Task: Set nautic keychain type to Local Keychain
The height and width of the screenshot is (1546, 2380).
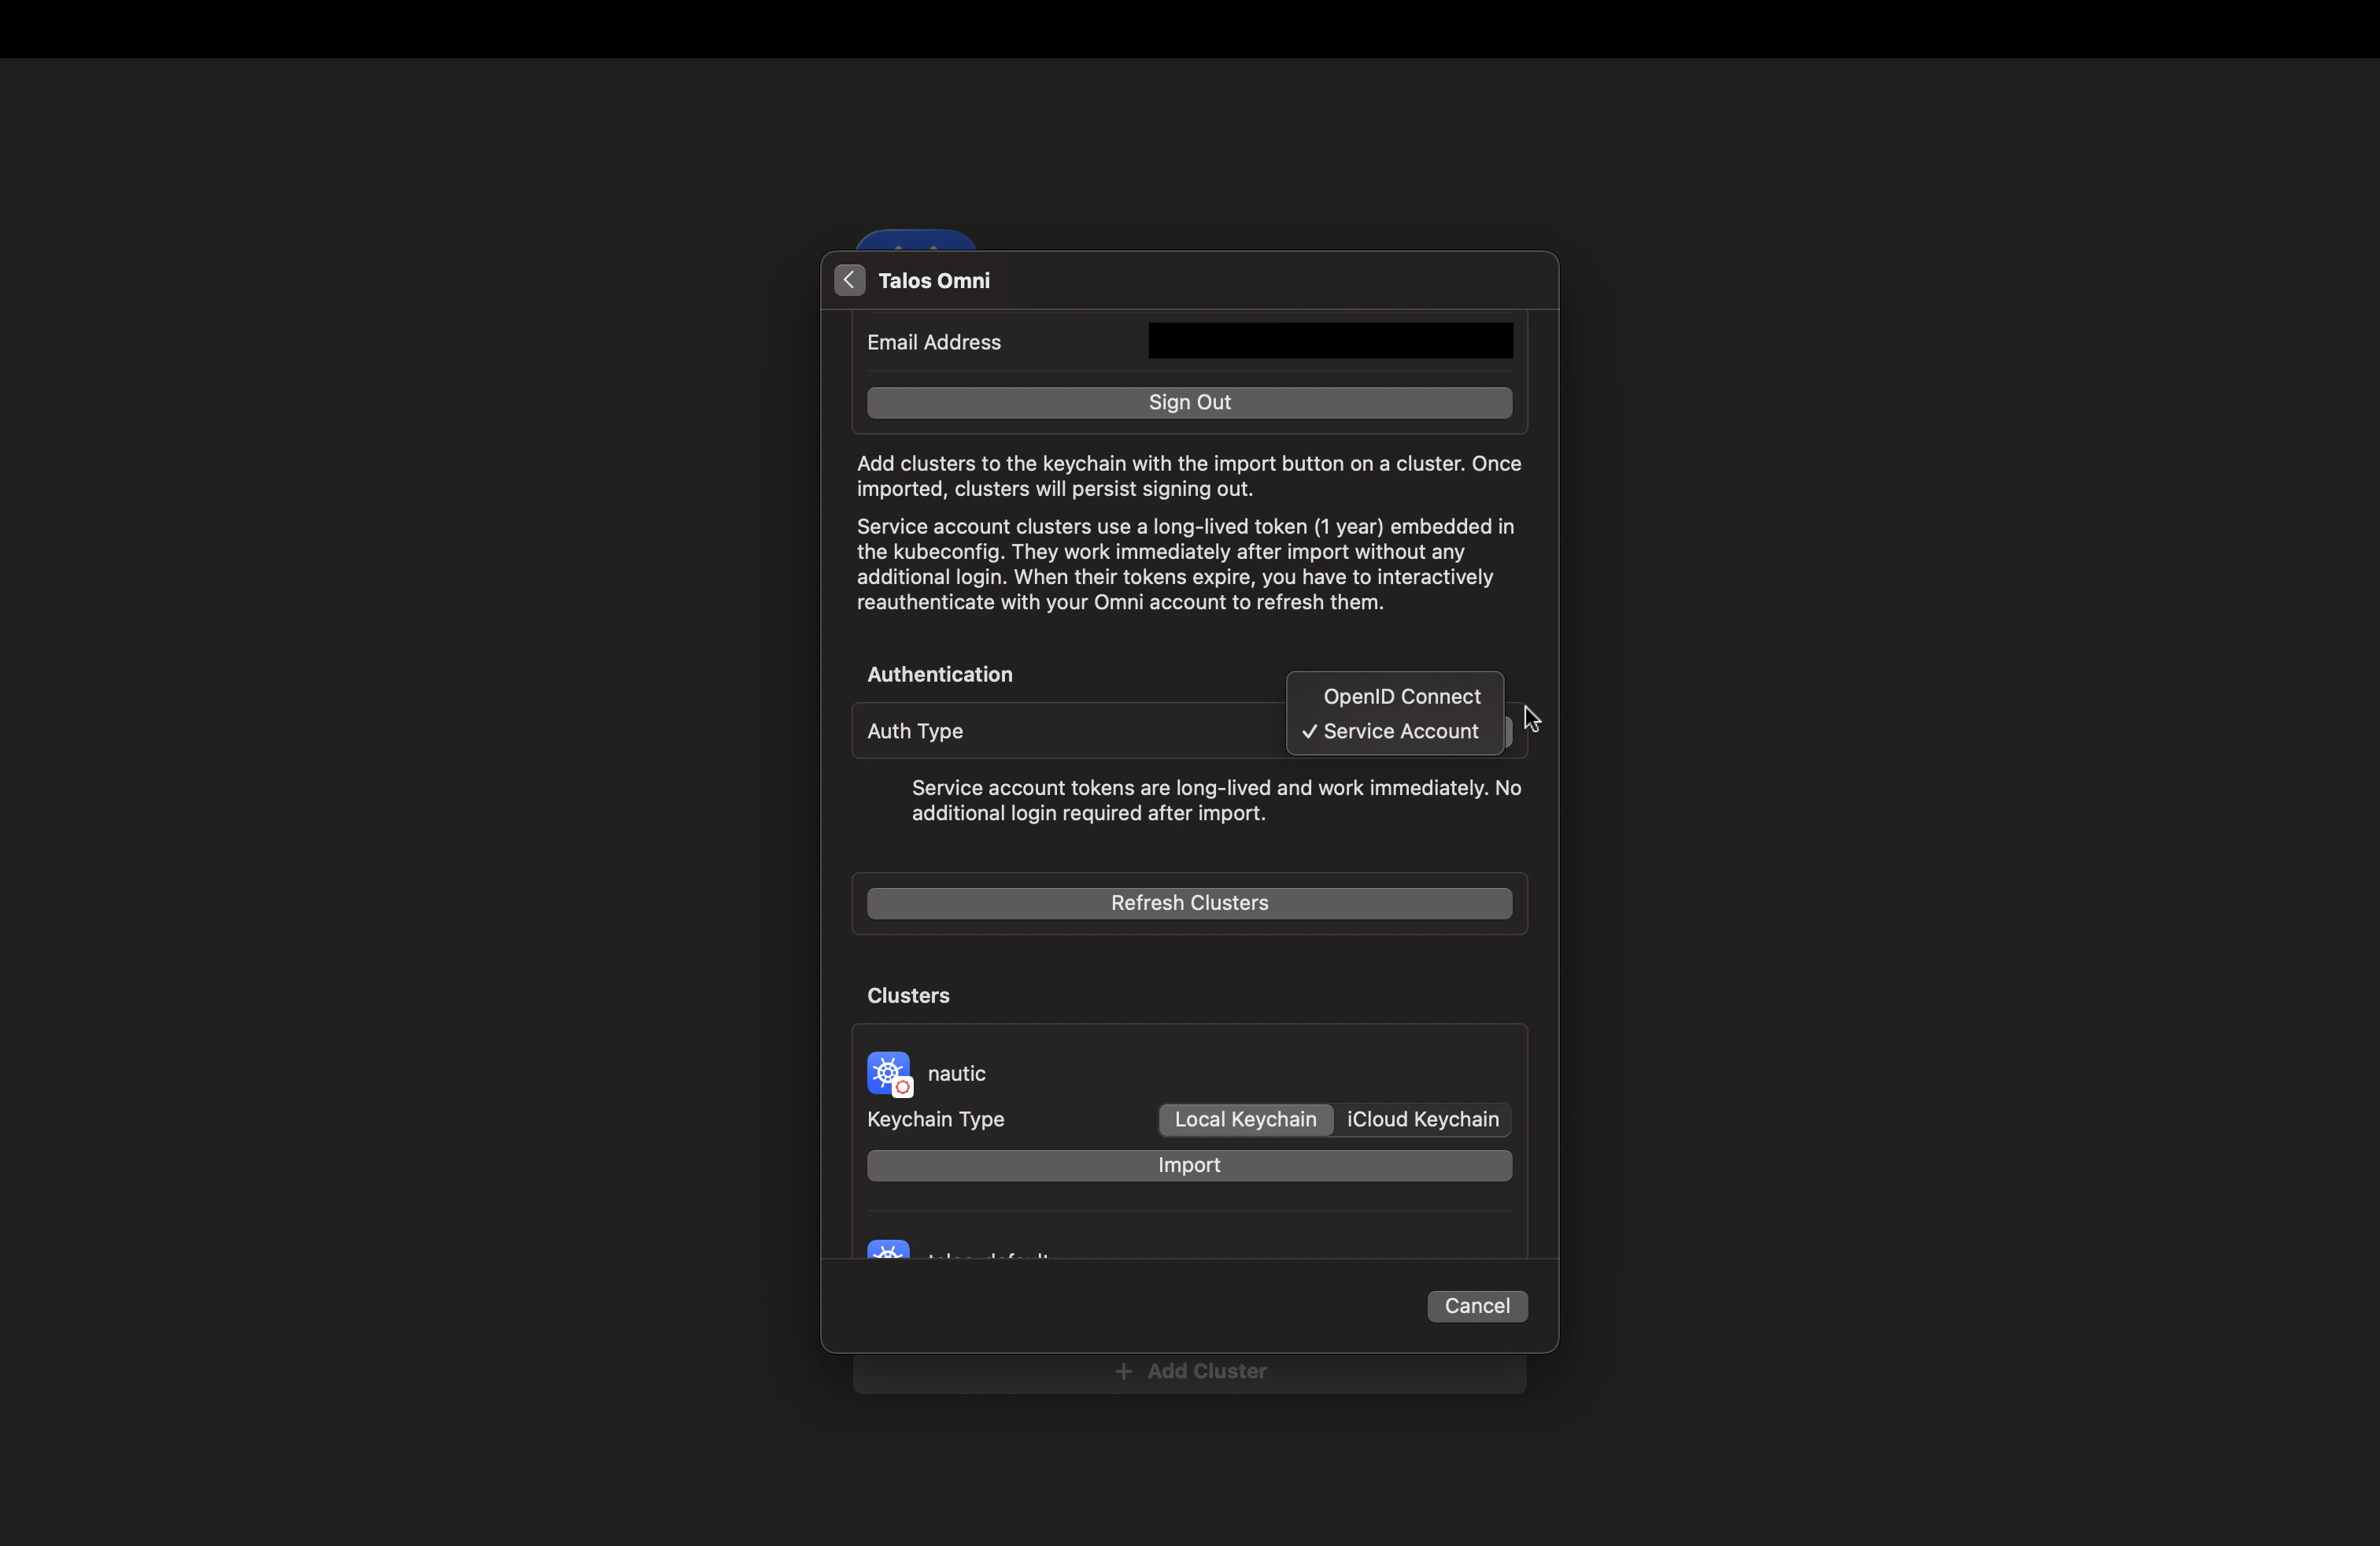Action: [1245, 1119]
